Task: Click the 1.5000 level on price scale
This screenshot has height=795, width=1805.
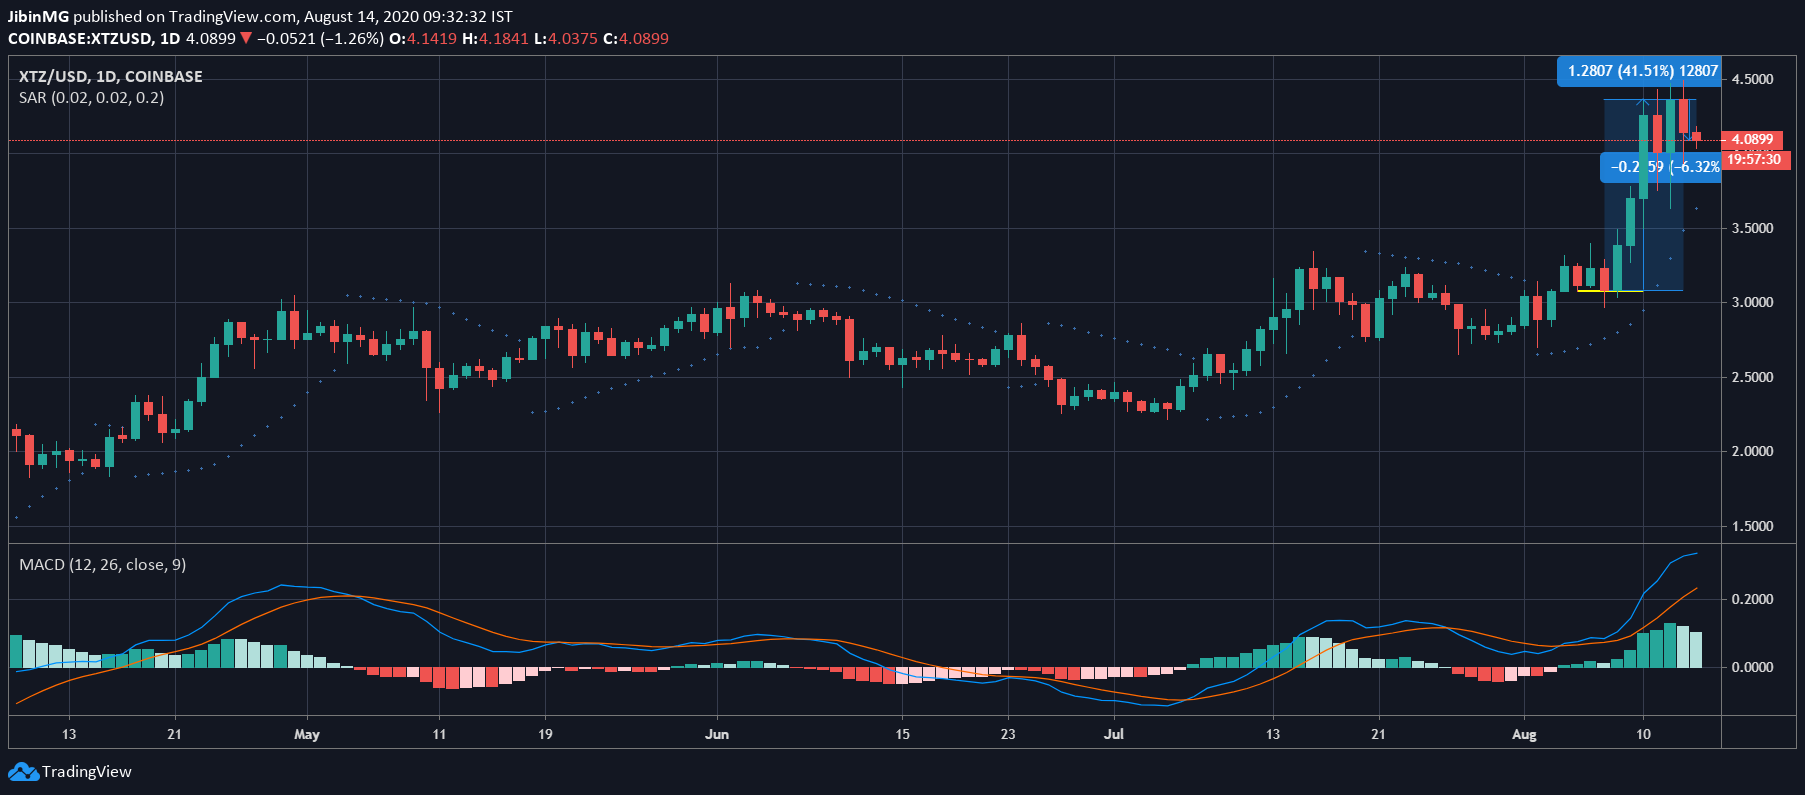Action: (x=1752, y=526)
